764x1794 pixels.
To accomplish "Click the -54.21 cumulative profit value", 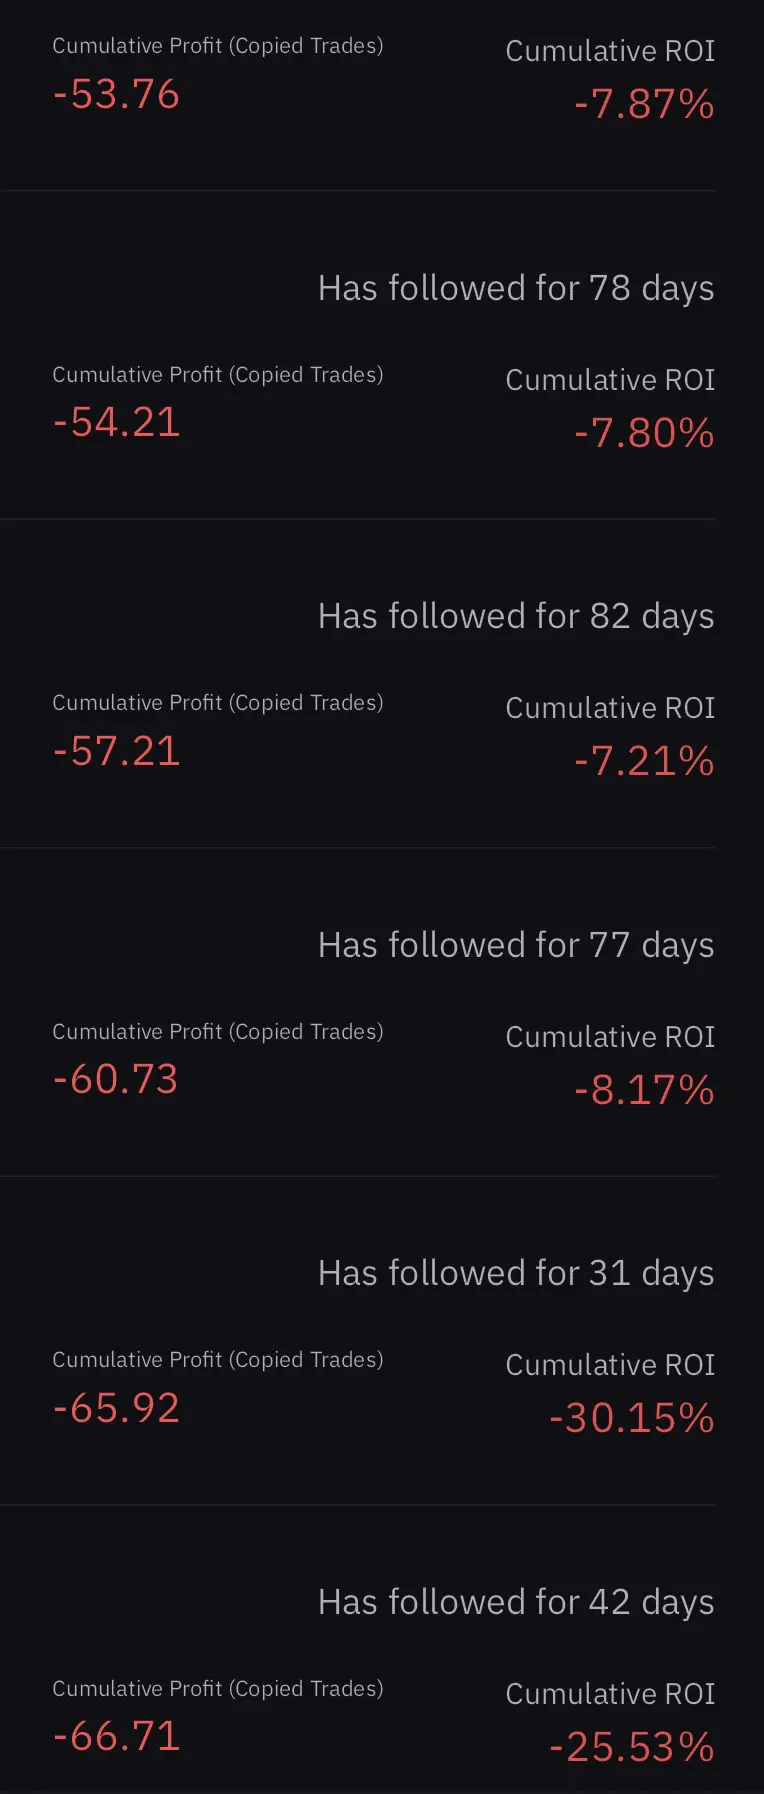I will (x=116, y=423).
